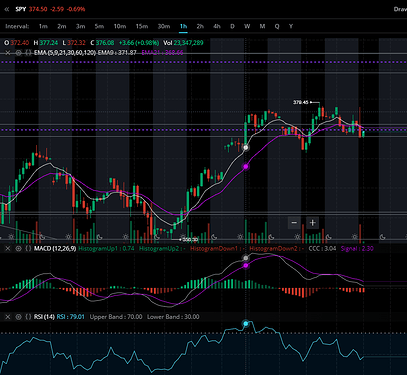Select the 2h interval

click(200, 26)
